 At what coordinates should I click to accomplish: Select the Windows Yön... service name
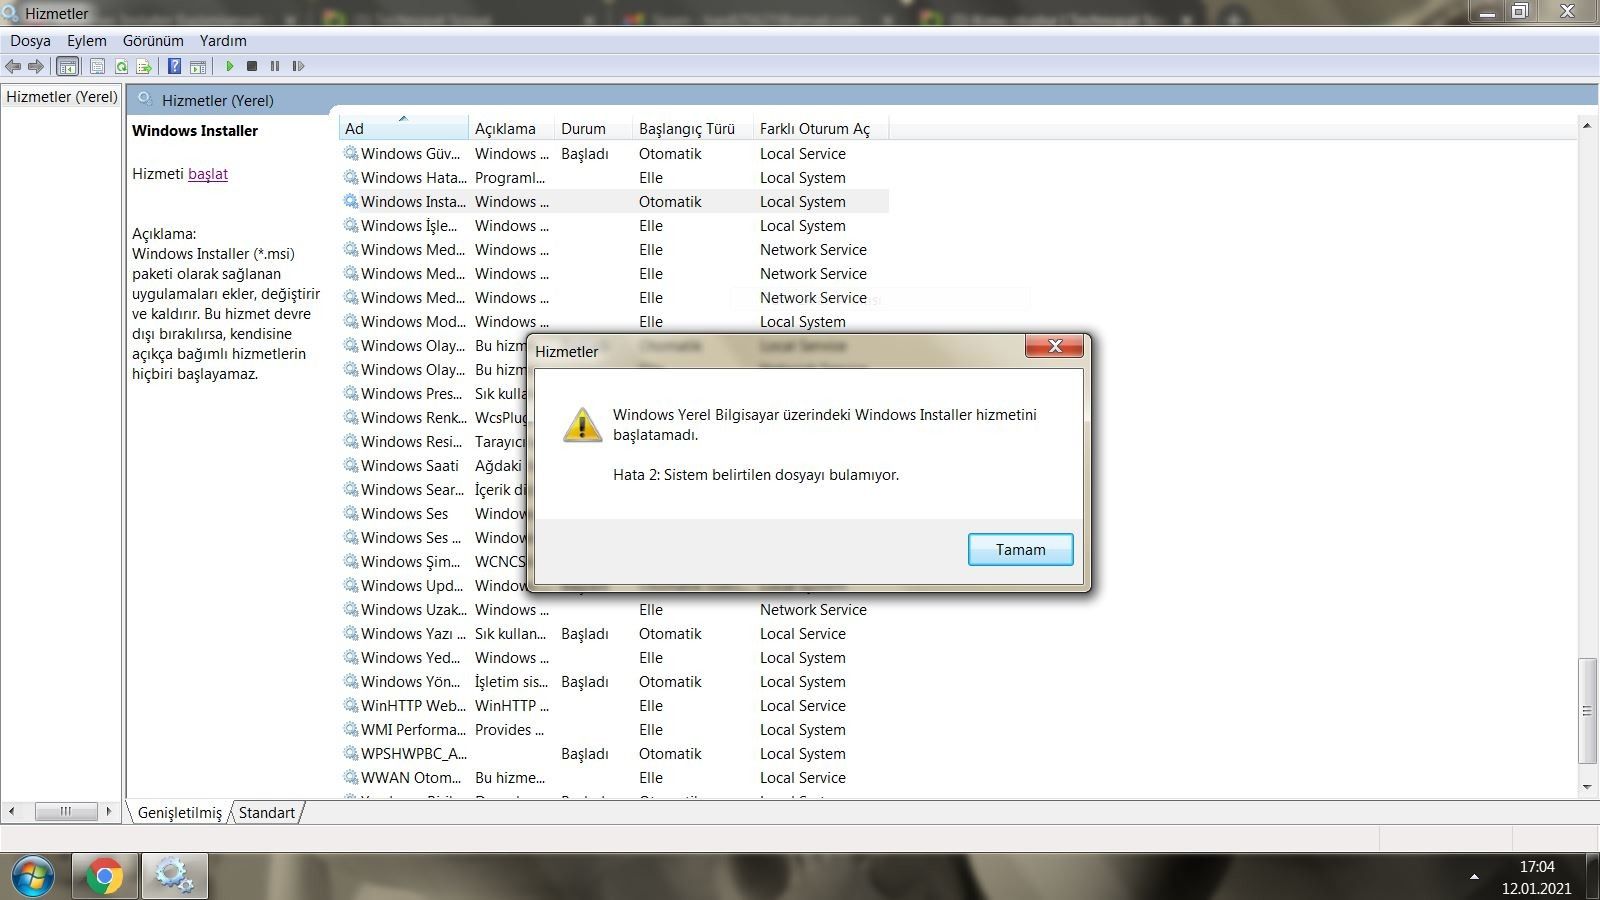[x=411, y=681]
